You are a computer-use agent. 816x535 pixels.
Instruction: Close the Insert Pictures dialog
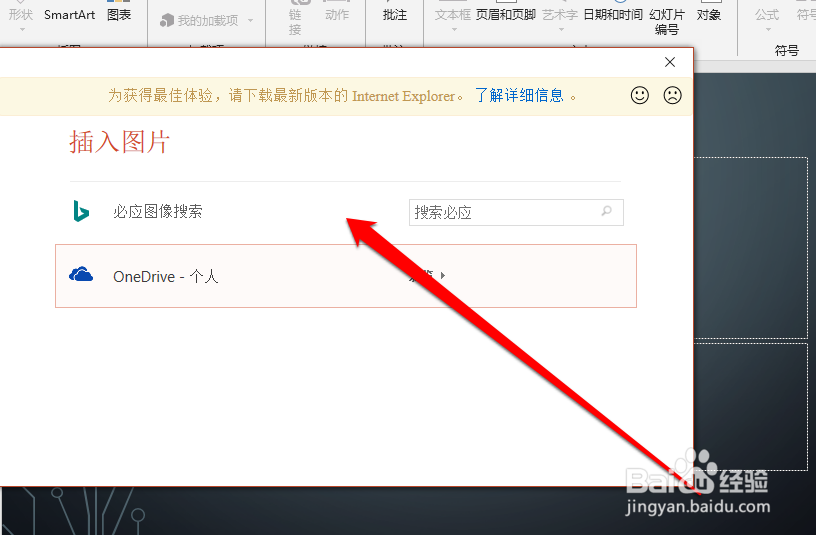coord(670,62)
